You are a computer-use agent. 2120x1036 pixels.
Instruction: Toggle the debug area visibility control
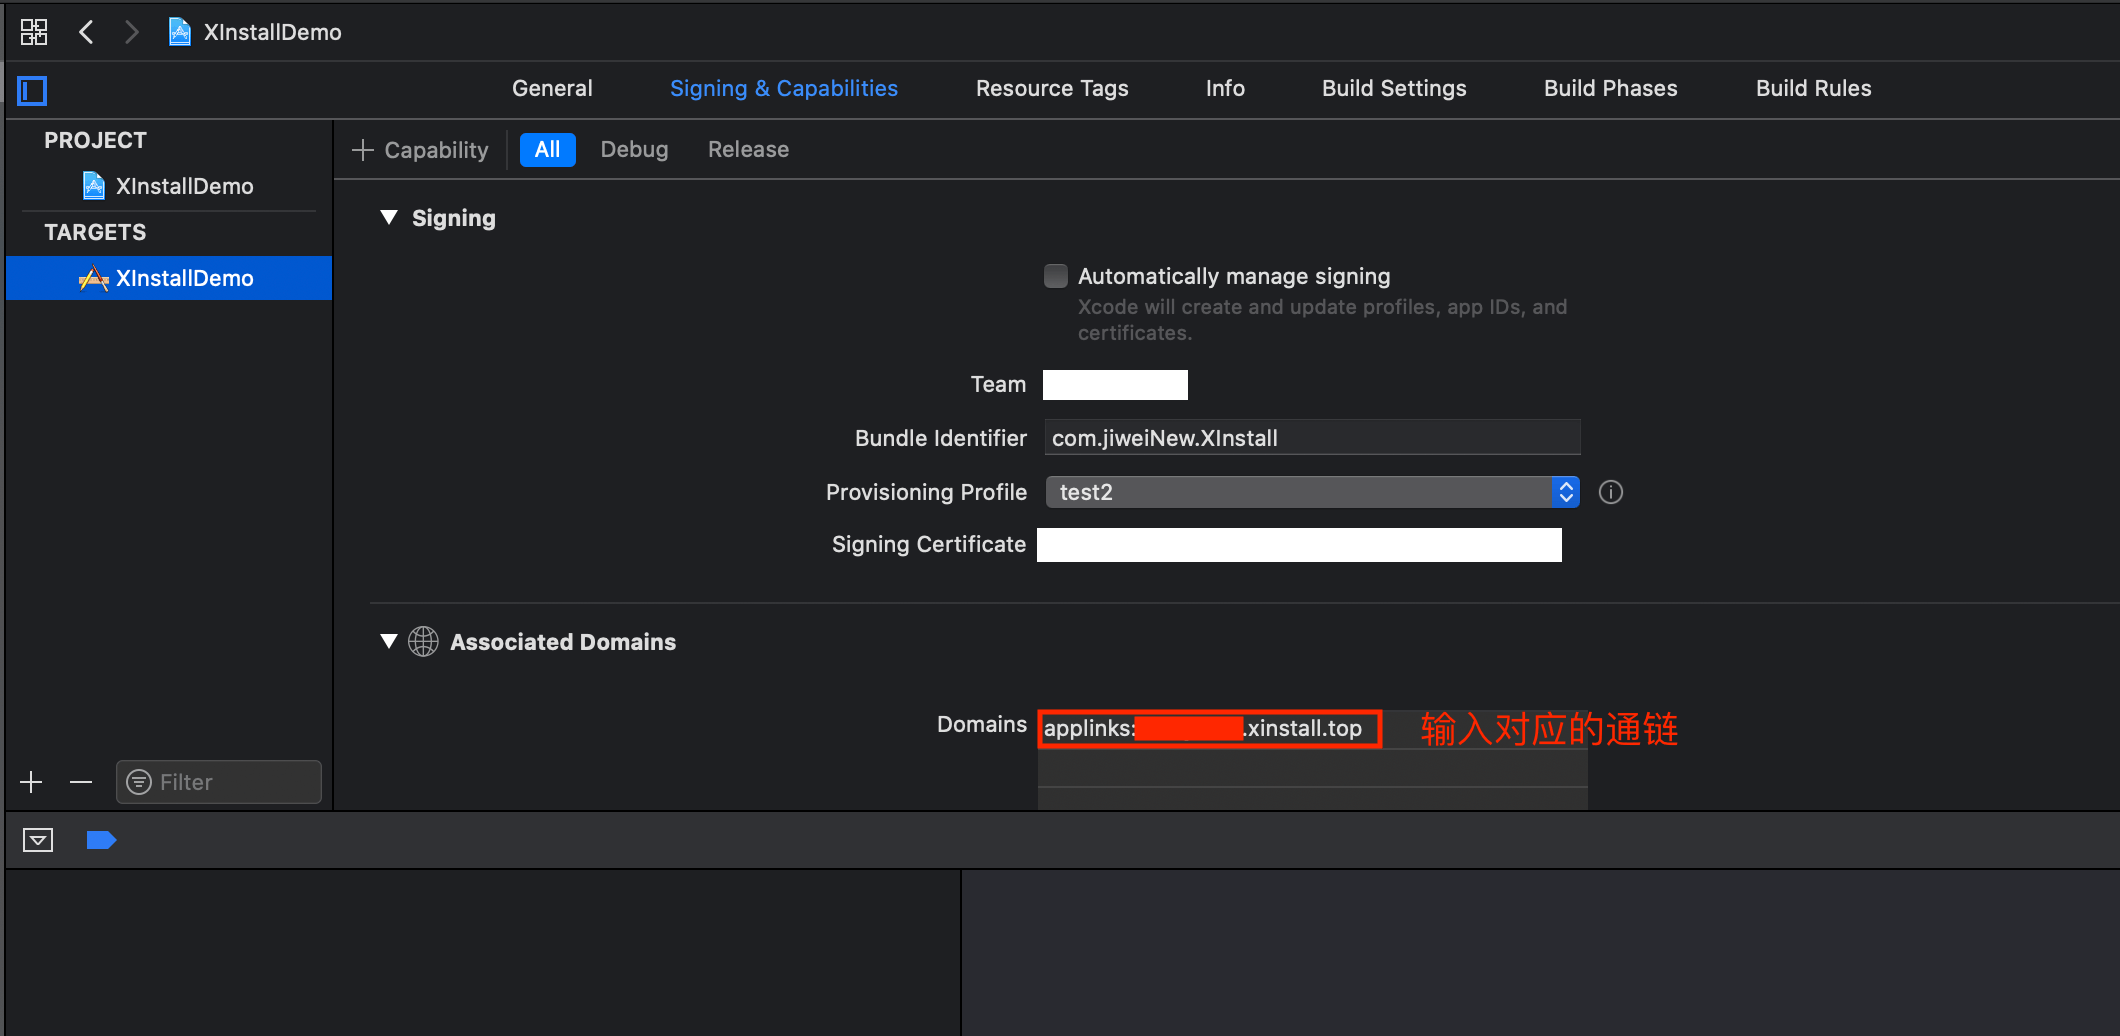click(x=37, y=839)
